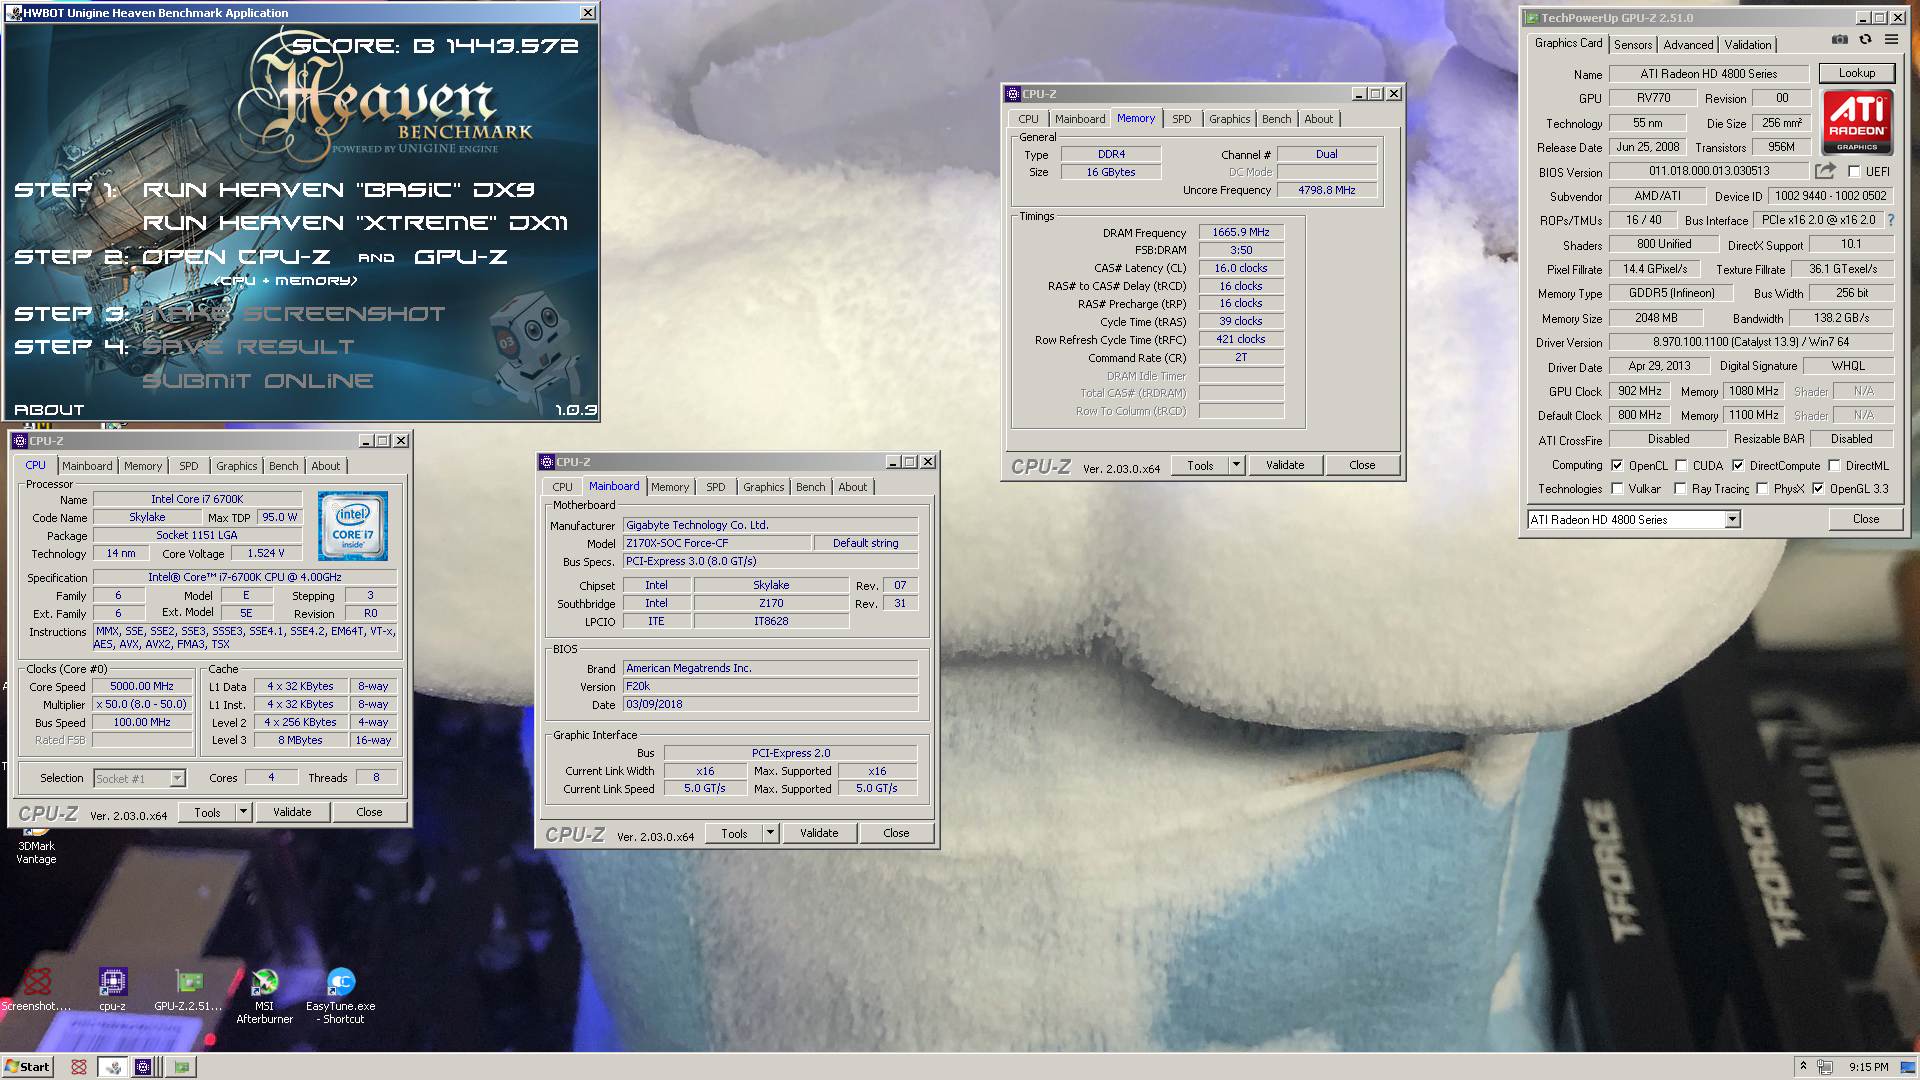Show hidden system tray icons
Viewport: 1920px width, 1080px height.
pos(1803,1067)
